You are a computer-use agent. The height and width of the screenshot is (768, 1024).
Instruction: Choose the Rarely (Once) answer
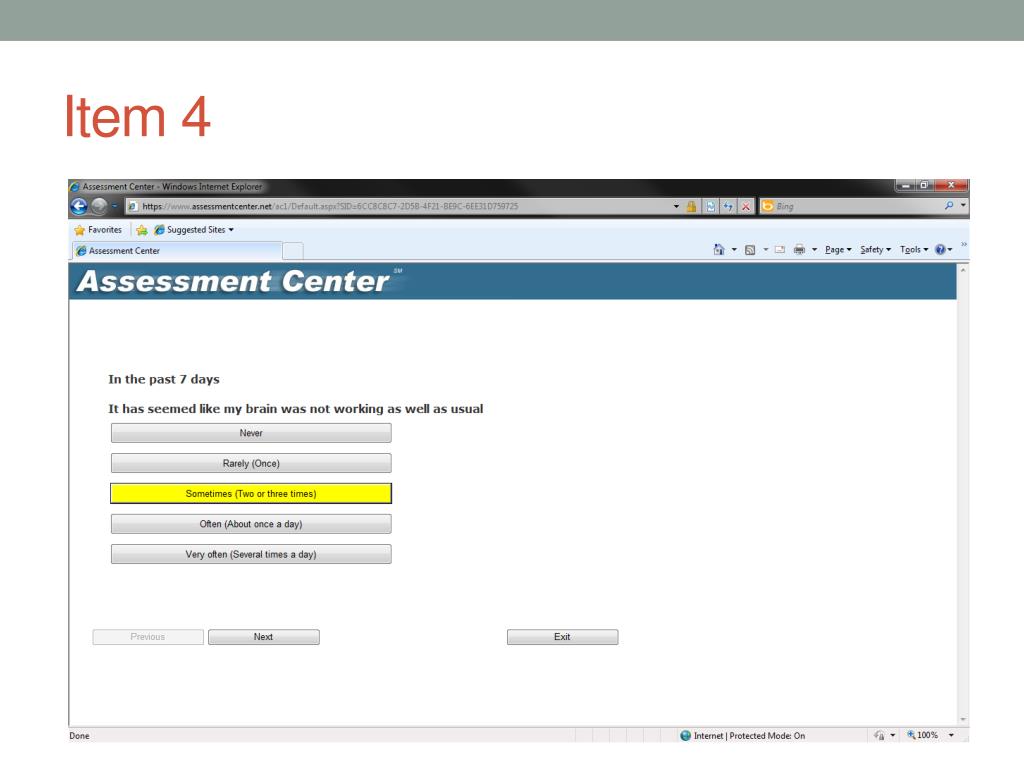[251, 463]
